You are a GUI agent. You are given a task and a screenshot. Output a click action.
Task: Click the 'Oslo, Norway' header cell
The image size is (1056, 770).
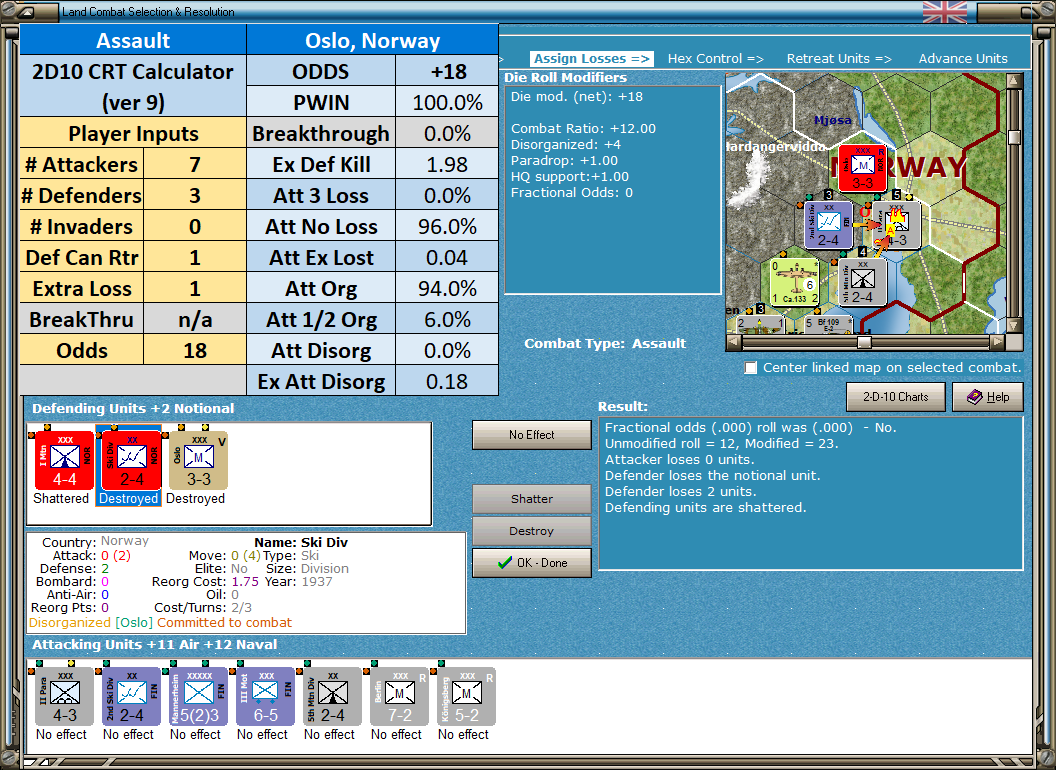(372, 40)
